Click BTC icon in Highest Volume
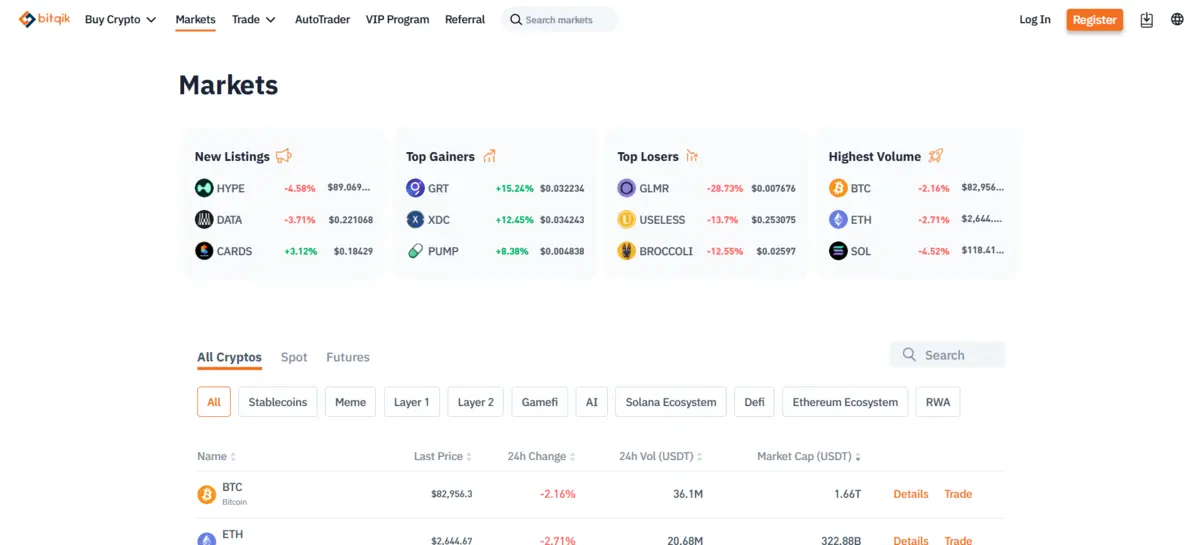 click(x=838, y=188)
